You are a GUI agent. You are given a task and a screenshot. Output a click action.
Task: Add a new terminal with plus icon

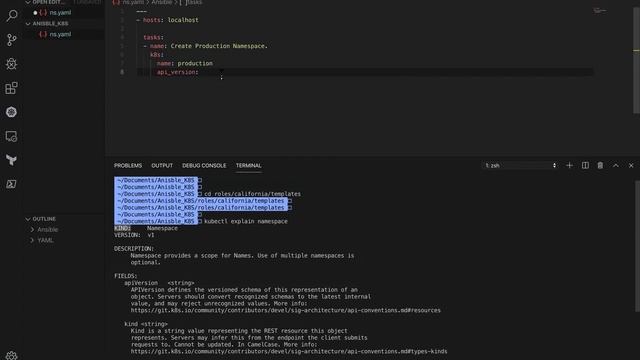(x=569, y=165)
